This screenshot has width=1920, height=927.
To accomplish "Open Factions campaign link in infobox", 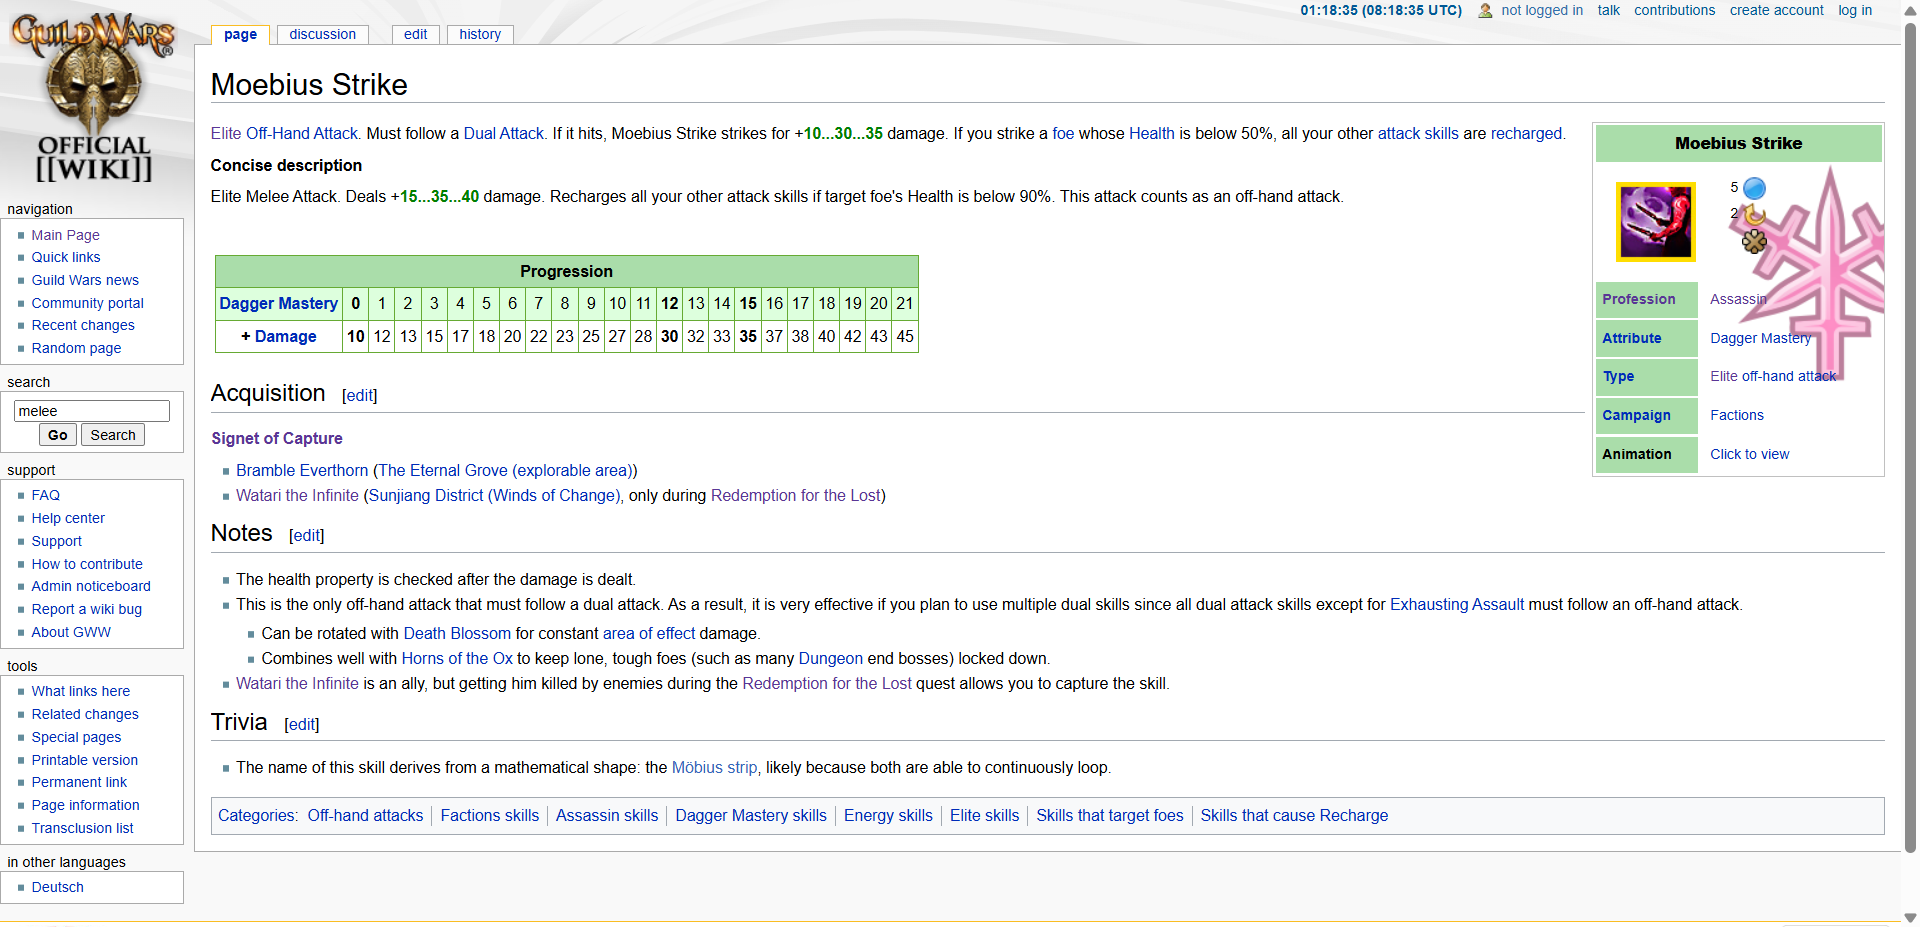I will [x=1737, y=415].
